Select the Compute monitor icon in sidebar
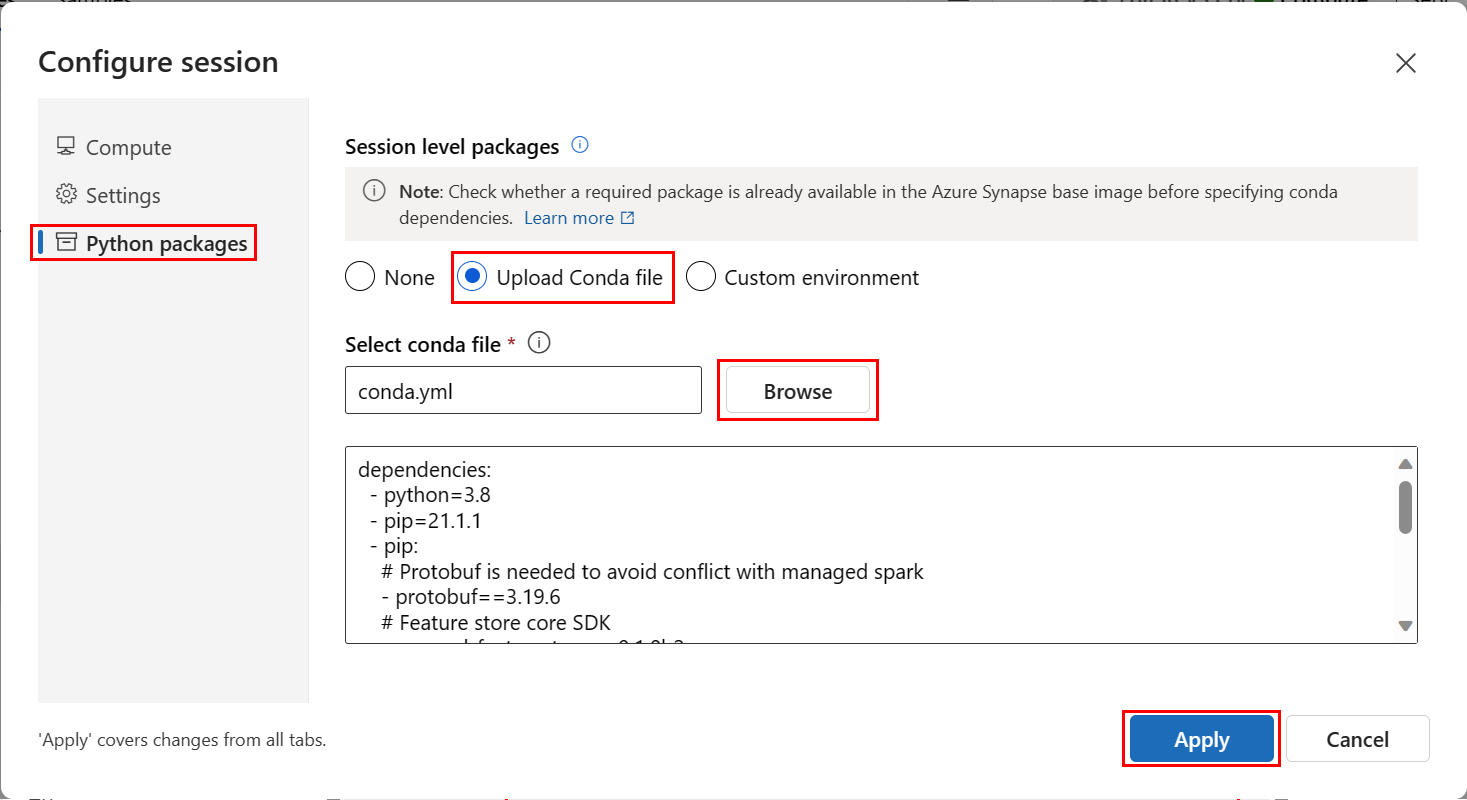 click(65, 147)
